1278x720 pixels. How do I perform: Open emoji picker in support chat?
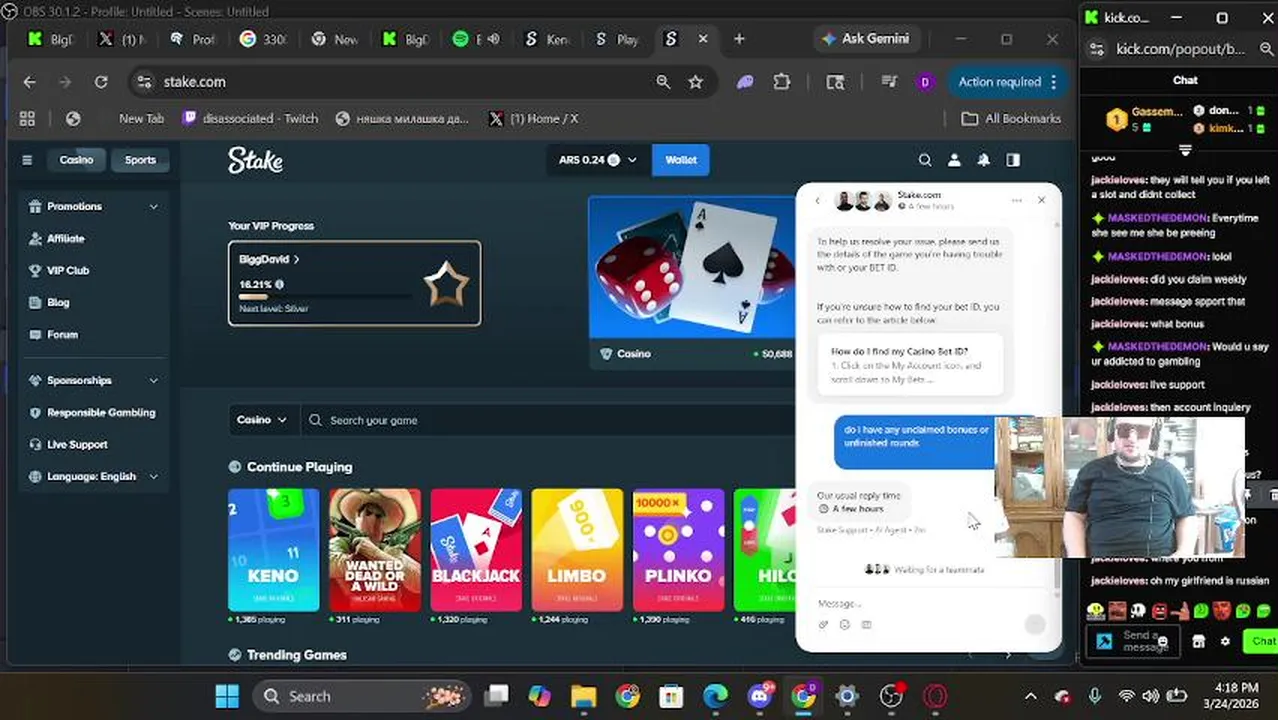pos(845,625)
